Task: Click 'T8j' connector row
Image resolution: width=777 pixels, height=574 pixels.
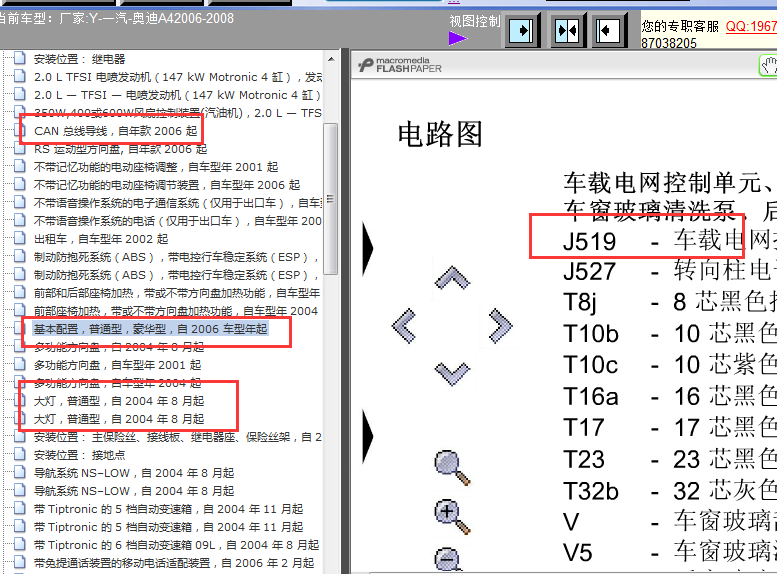Action: point(669,302)
